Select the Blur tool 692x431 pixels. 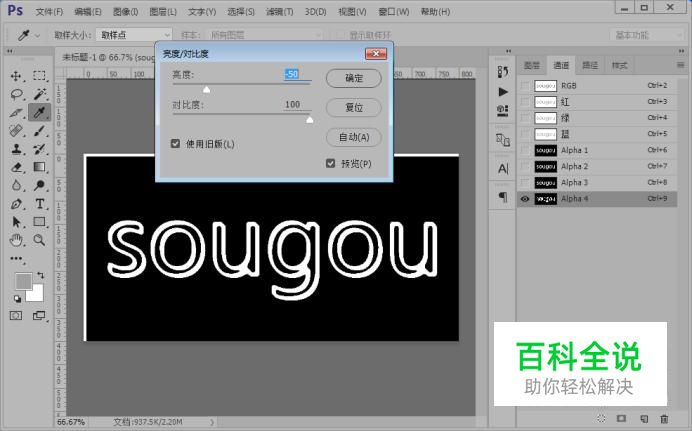(16, 185)
